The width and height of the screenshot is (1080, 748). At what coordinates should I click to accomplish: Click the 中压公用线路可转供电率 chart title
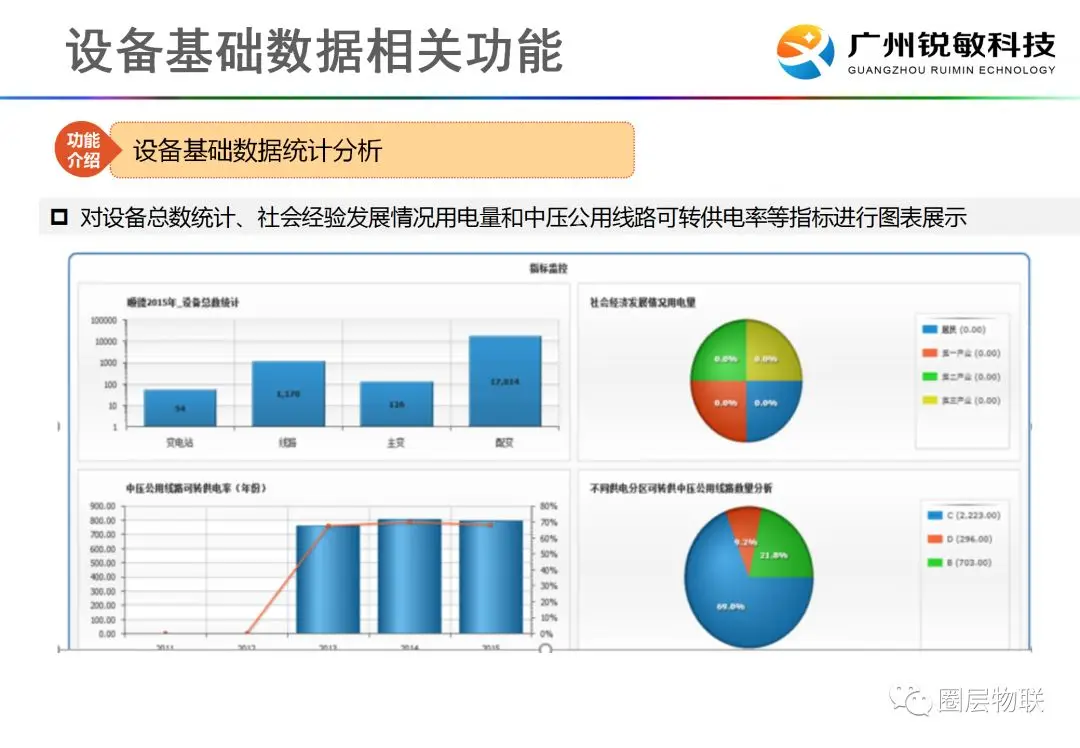(x=196, y=488)
